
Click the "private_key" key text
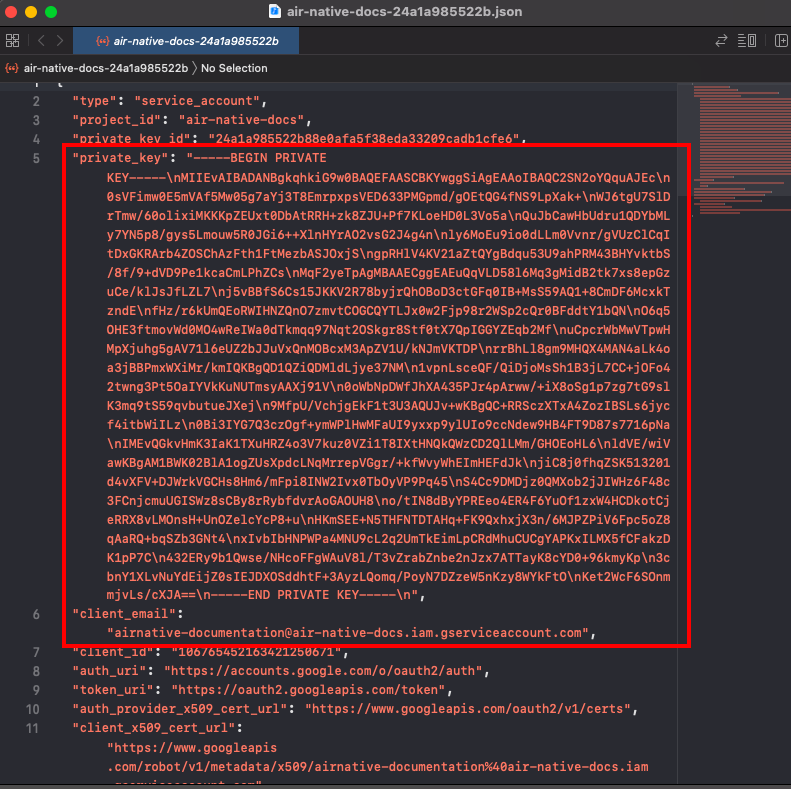point(120,158)
